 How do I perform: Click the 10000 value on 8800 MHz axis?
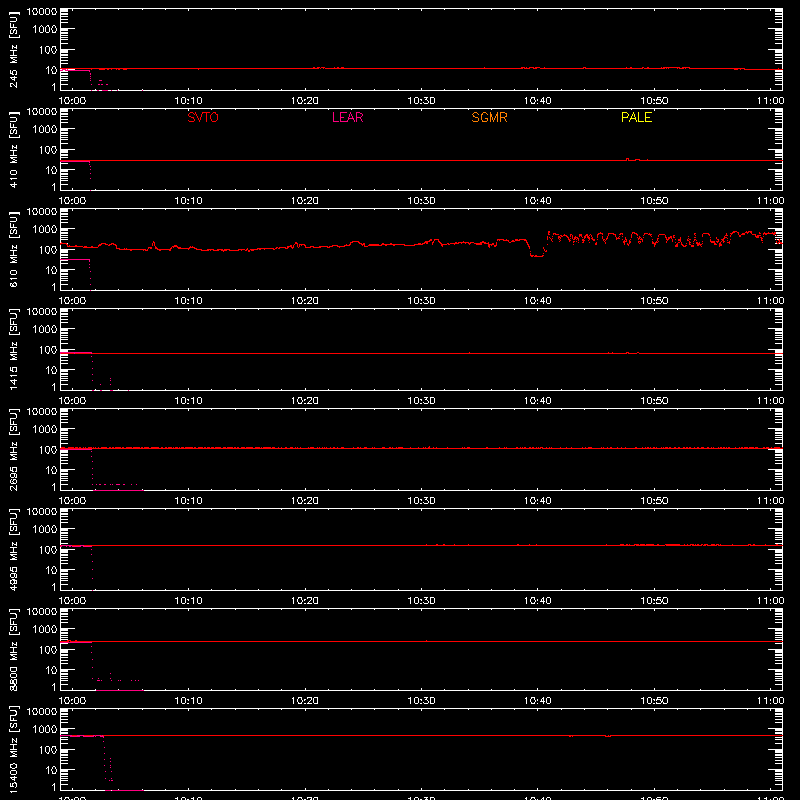click(x=42, y=612)
